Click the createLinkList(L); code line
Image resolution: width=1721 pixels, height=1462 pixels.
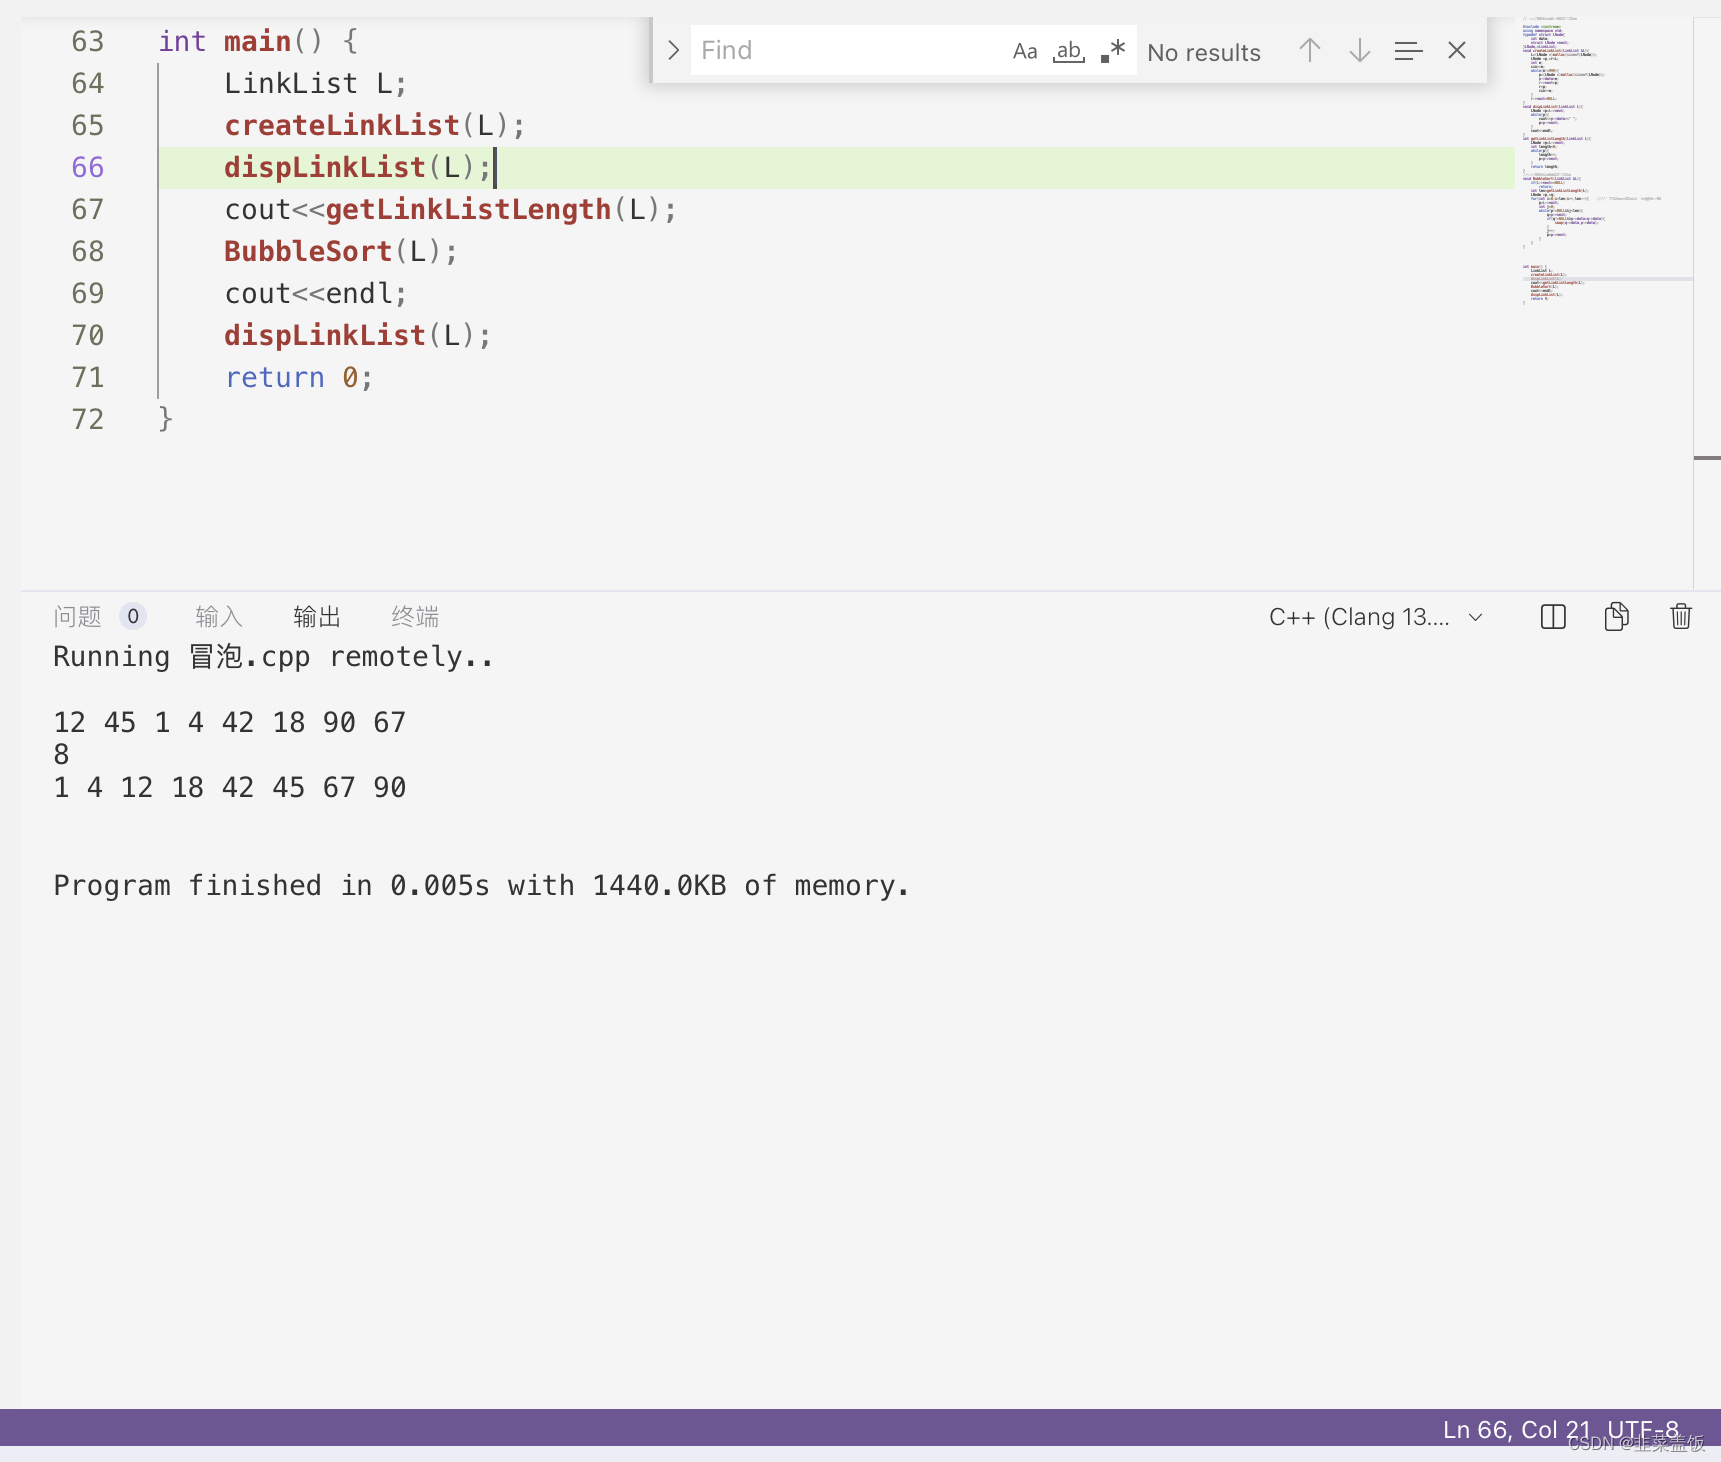click(374, 125)
